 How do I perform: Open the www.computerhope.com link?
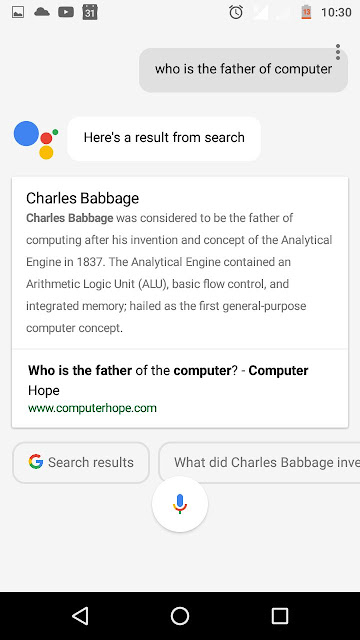click(92, 408)
